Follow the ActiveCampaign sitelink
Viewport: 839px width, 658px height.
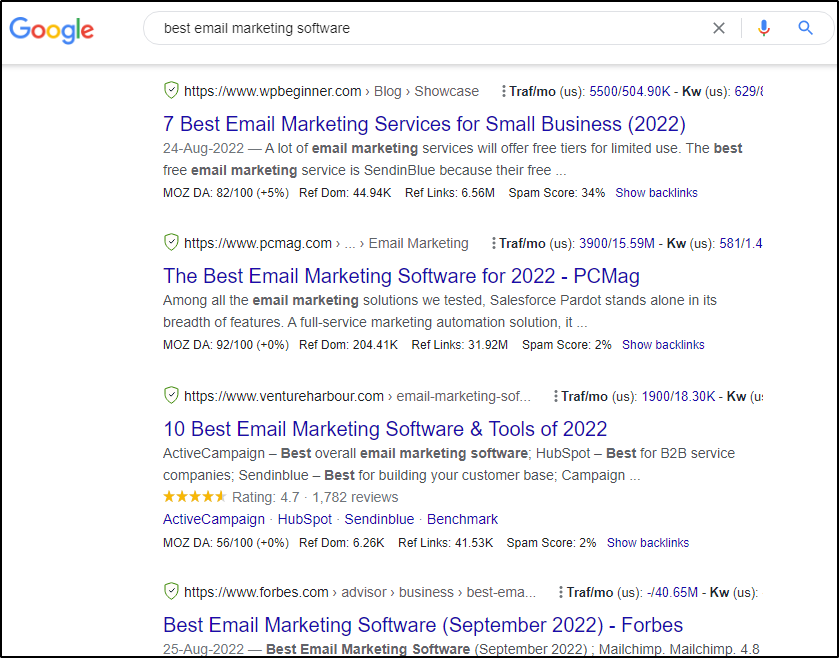coord(214,519)
